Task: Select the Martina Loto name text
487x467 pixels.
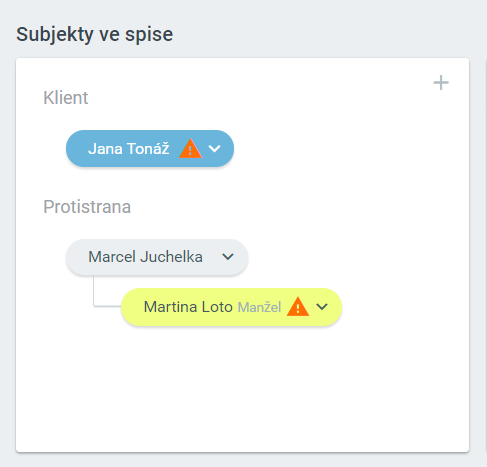Action: (188, 307)
